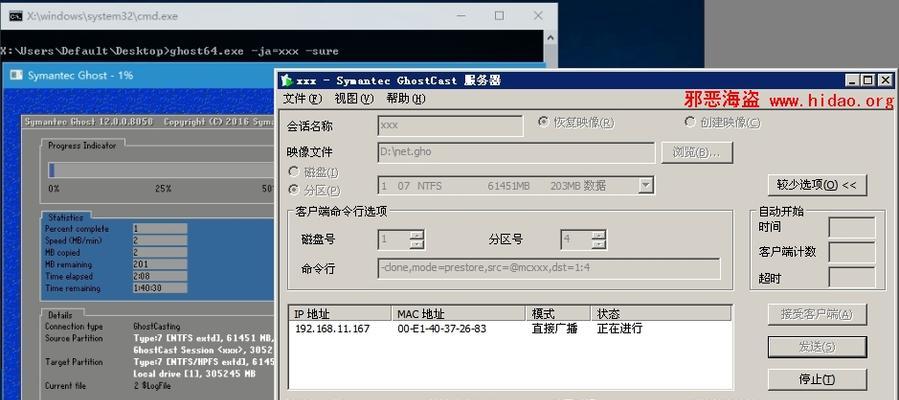Image resolution: width=899 pixels, height=400 pixels.
Task: Decrease the 分区号 spinner value
Action: click(599, 244)
